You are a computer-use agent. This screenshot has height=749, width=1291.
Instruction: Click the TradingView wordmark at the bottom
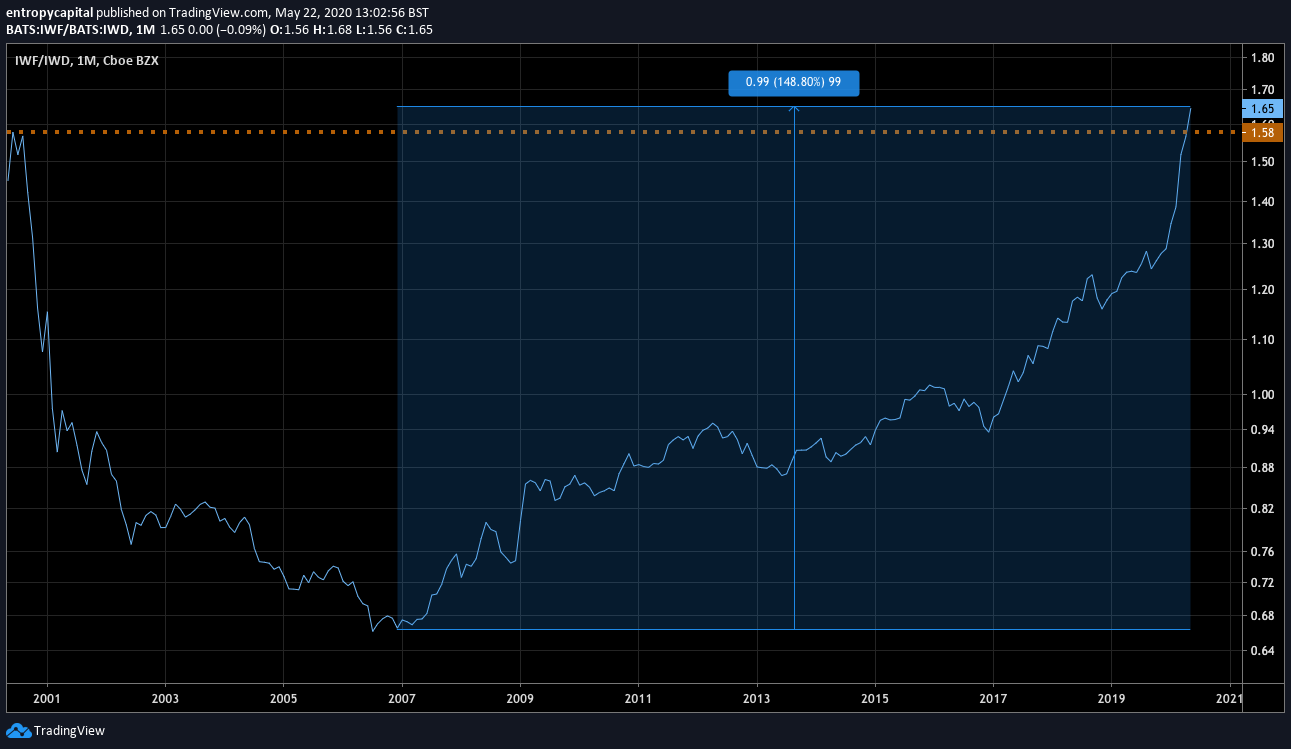point(69,731)
